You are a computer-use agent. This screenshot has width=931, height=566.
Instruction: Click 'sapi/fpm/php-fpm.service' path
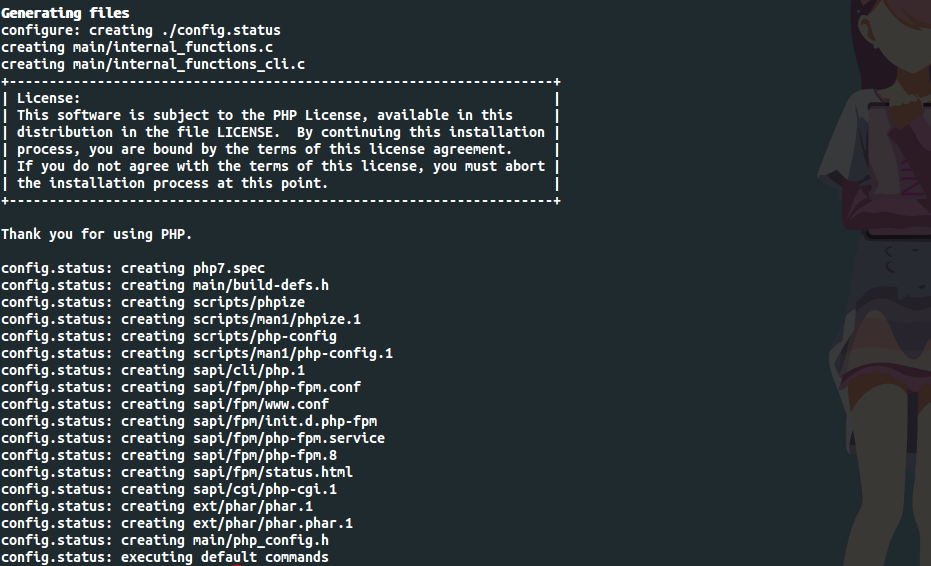coord(289,438)
